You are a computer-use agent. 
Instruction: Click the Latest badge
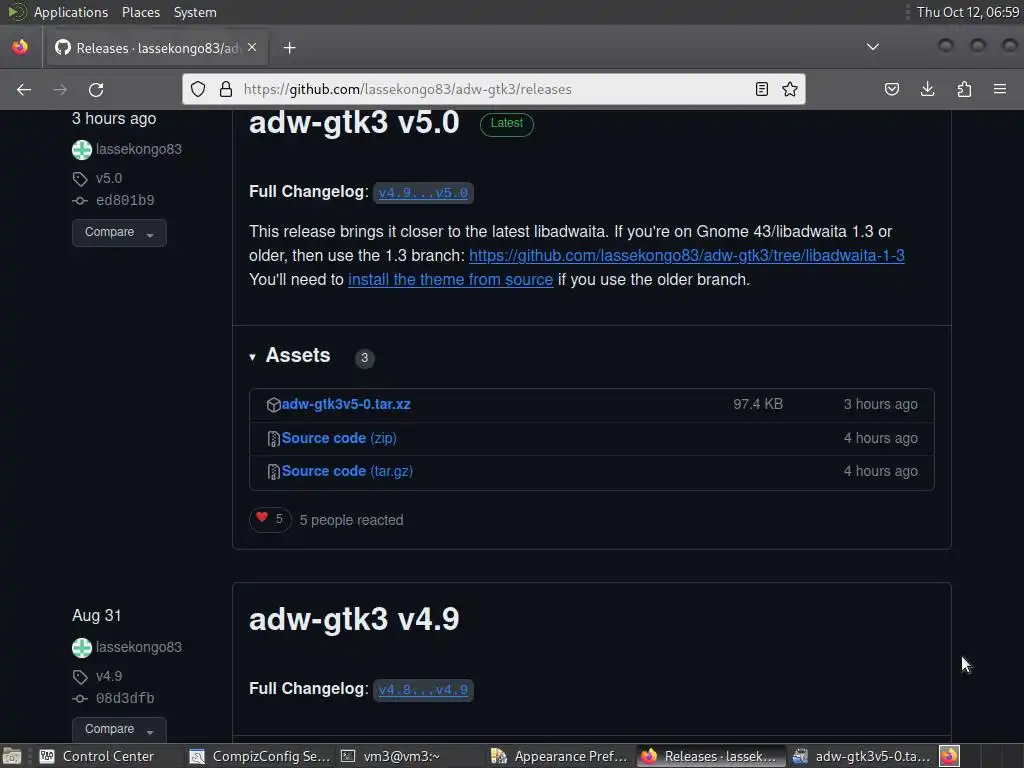[507, 123]
